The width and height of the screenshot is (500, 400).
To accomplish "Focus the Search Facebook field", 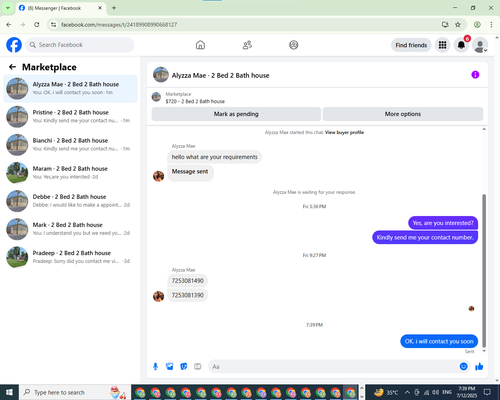I will tap(80, 45).
